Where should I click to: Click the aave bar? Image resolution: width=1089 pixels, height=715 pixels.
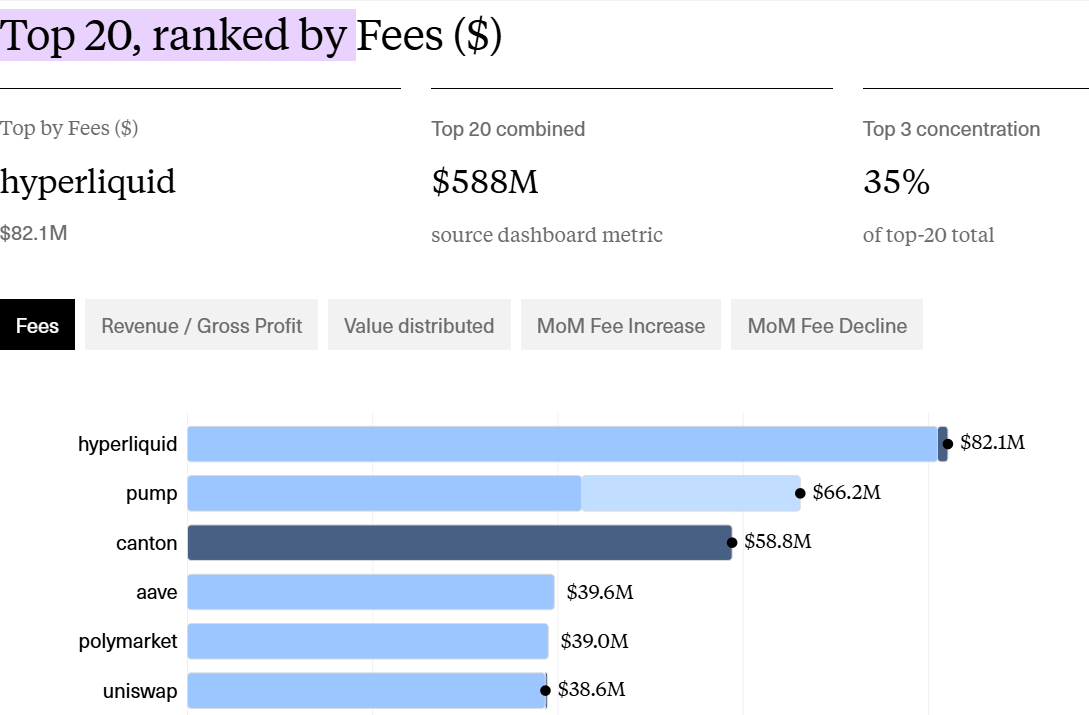[371, 592]
